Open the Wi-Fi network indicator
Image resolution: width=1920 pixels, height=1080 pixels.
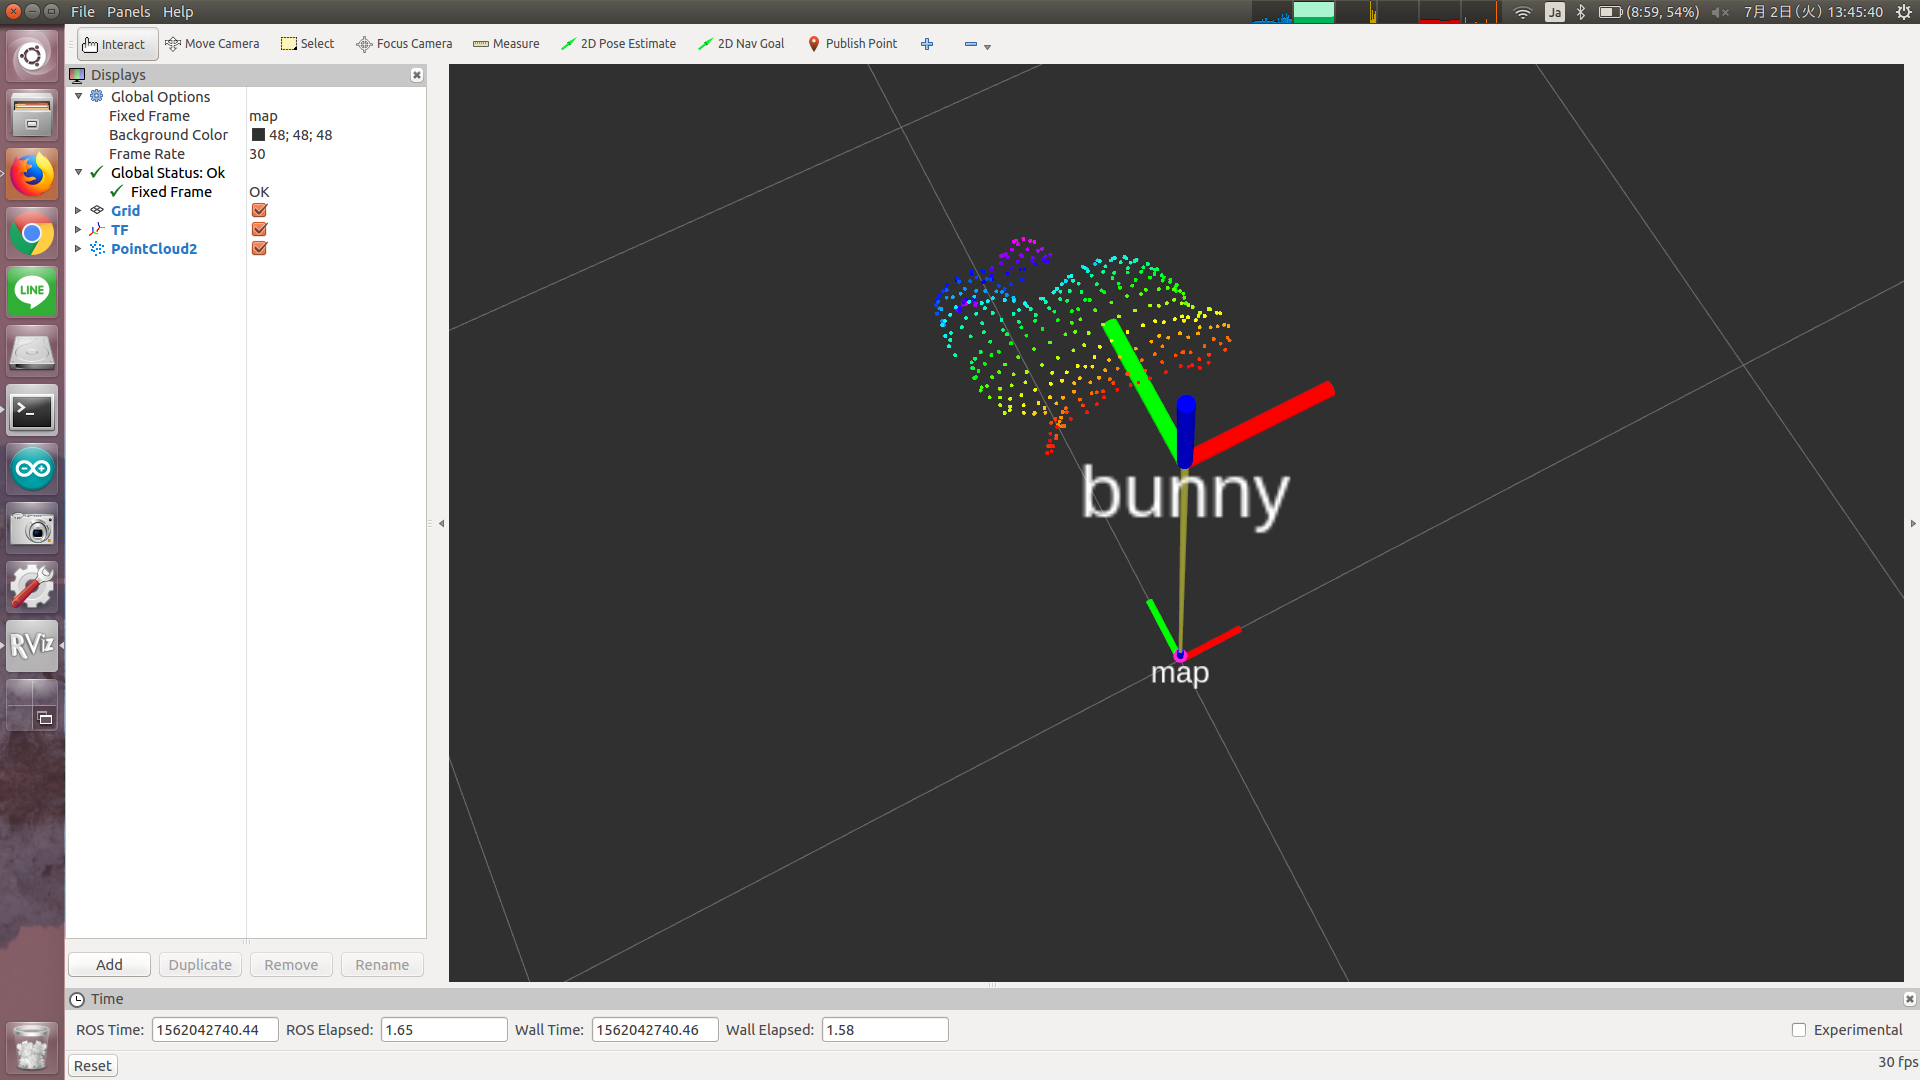coord(1523,12)
